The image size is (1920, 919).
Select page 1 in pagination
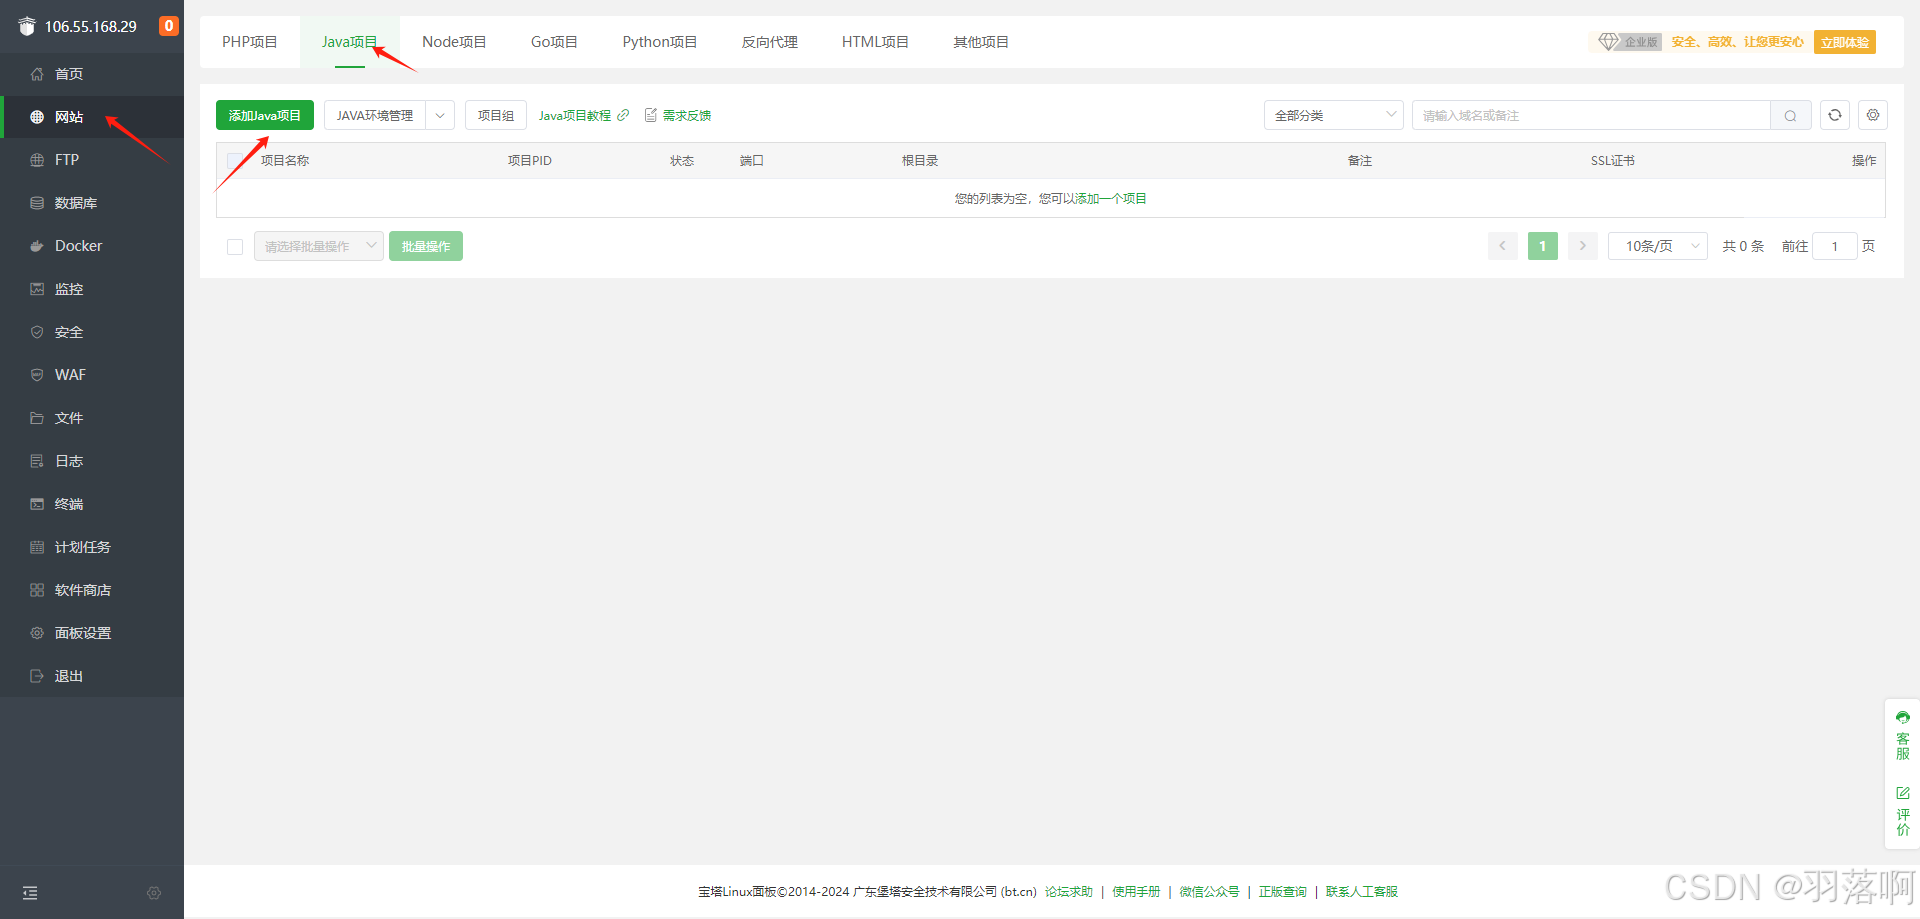point(1543,246)
